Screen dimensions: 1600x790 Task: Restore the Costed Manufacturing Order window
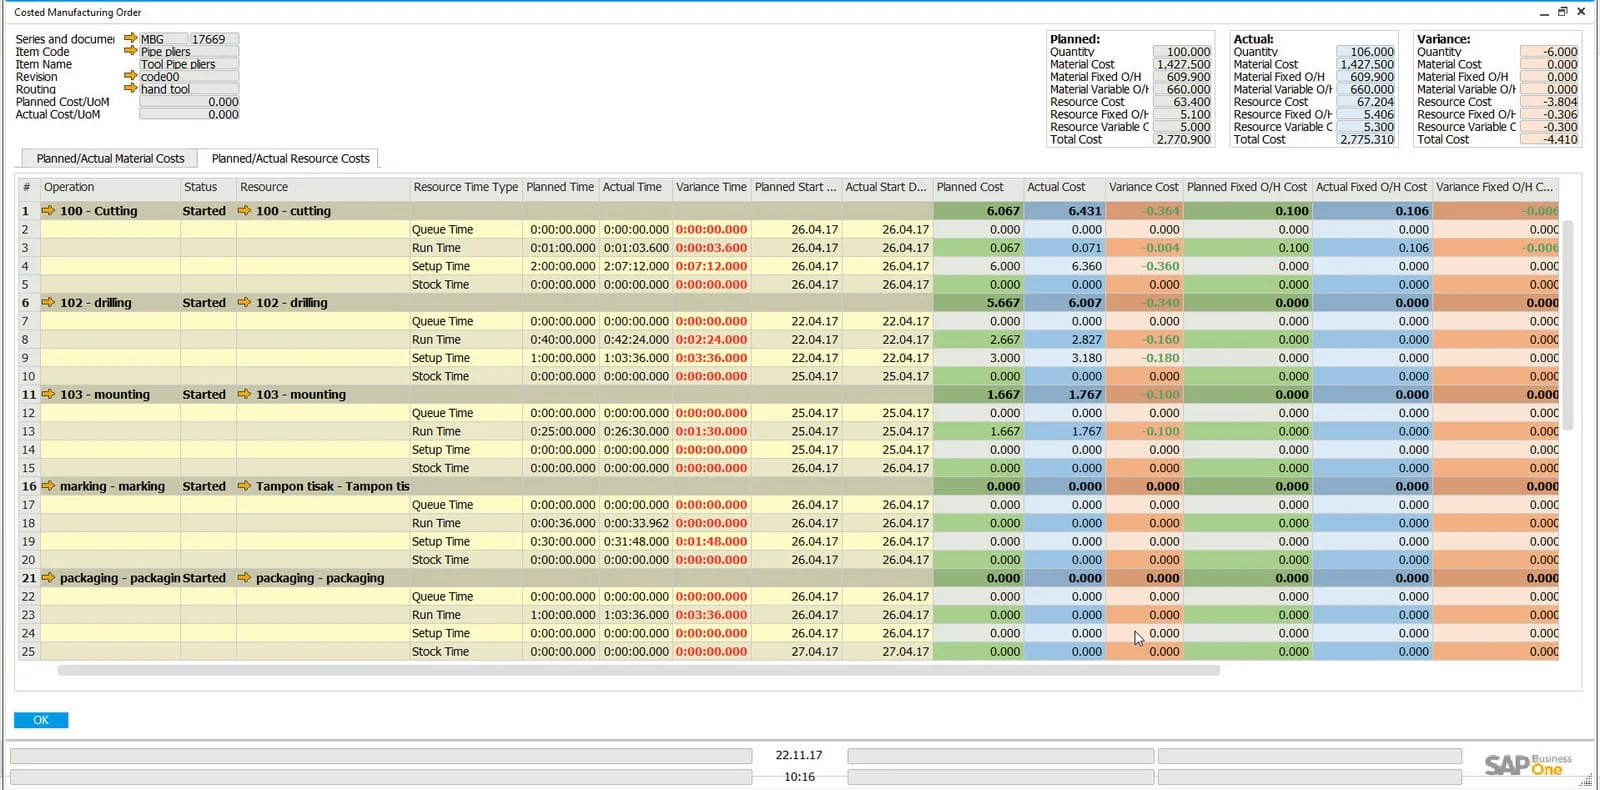pyautogui.click(x=1562, y=12)
